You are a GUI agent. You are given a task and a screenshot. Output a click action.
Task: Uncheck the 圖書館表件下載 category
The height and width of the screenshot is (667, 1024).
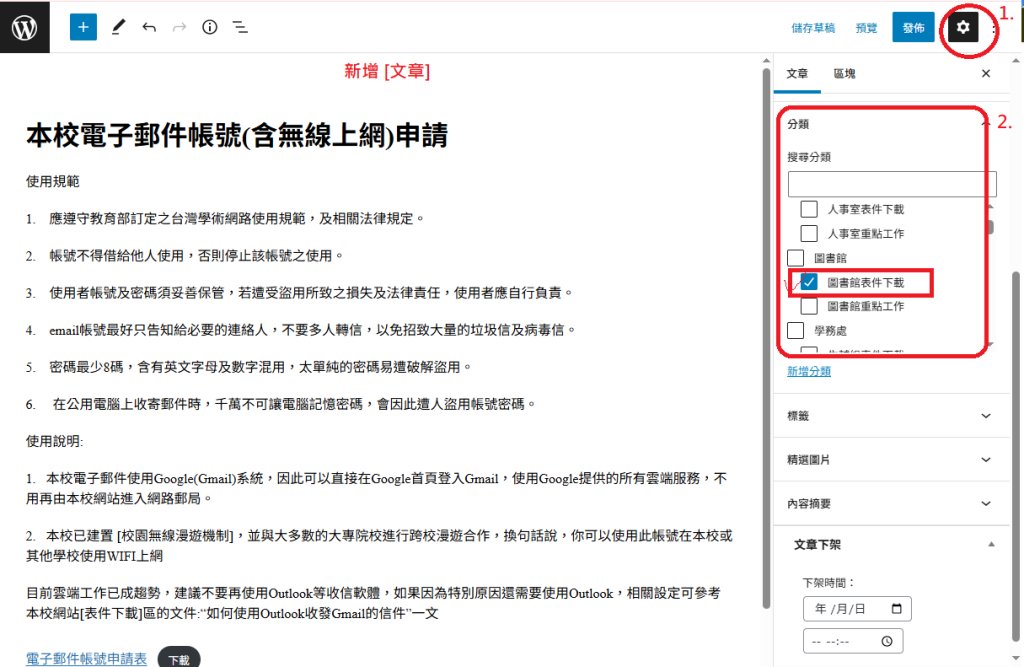[808, 282]
